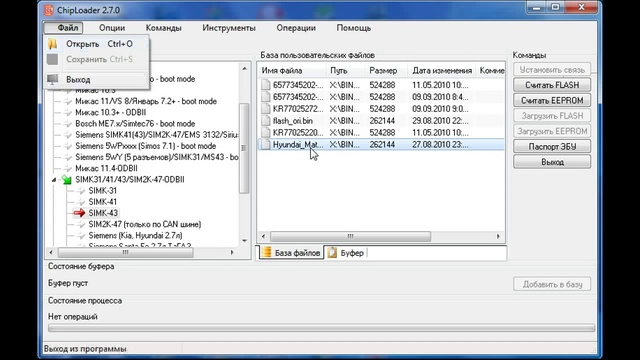Select the SIMK-43 tree item

[103, 213]
